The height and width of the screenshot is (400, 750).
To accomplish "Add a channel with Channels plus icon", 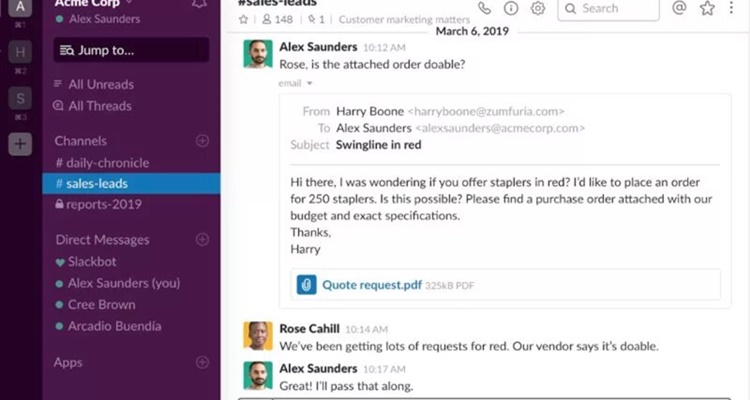I will pos(202,141).
